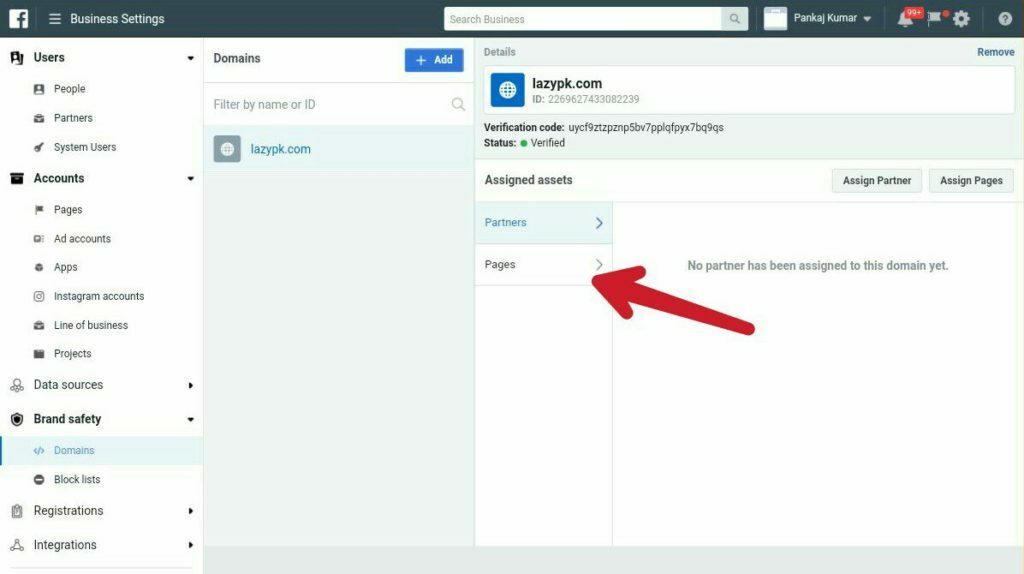
Task: Open settings gear icon in top bar
Action: point(961,19)
